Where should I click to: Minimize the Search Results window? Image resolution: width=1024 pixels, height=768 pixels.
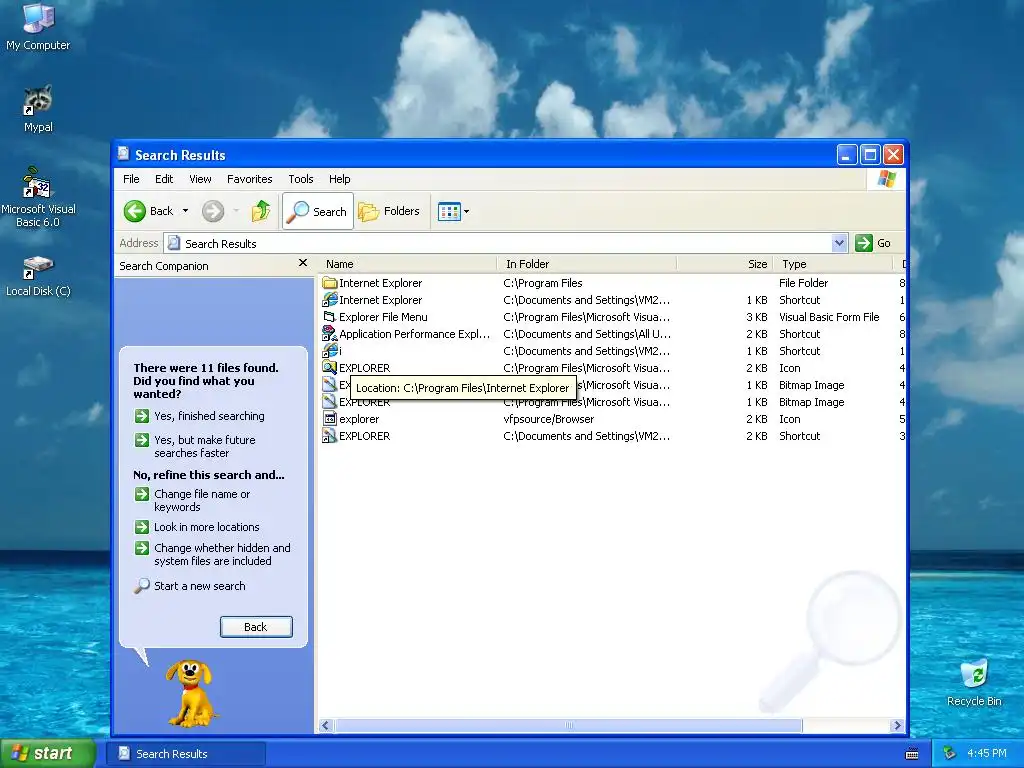click(846, 155)
